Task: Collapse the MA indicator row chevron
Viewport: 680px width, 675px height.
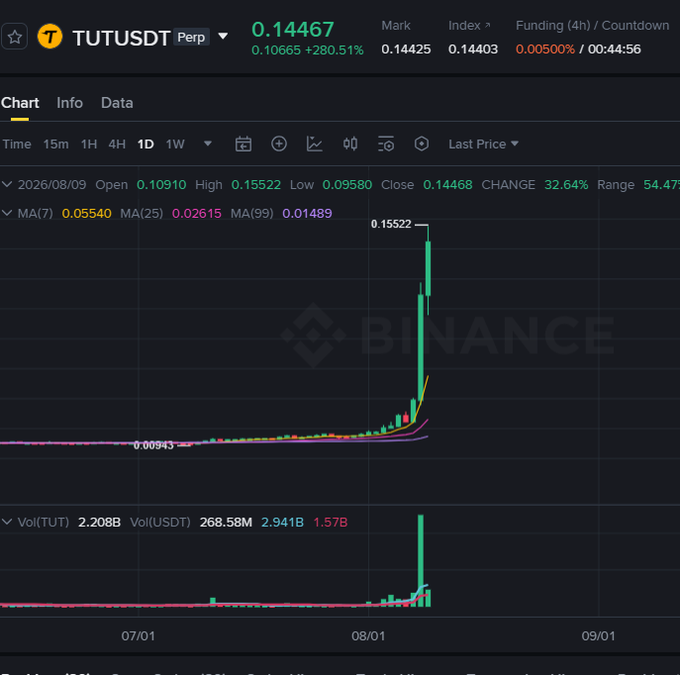Action: click(x=7, y=213)
